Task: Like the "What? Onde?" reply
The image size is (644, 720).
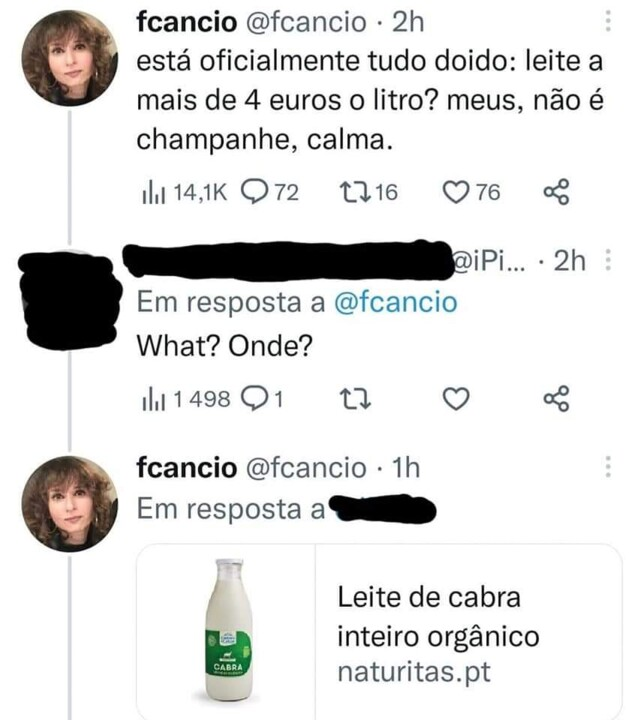Action: coord(456,399)
